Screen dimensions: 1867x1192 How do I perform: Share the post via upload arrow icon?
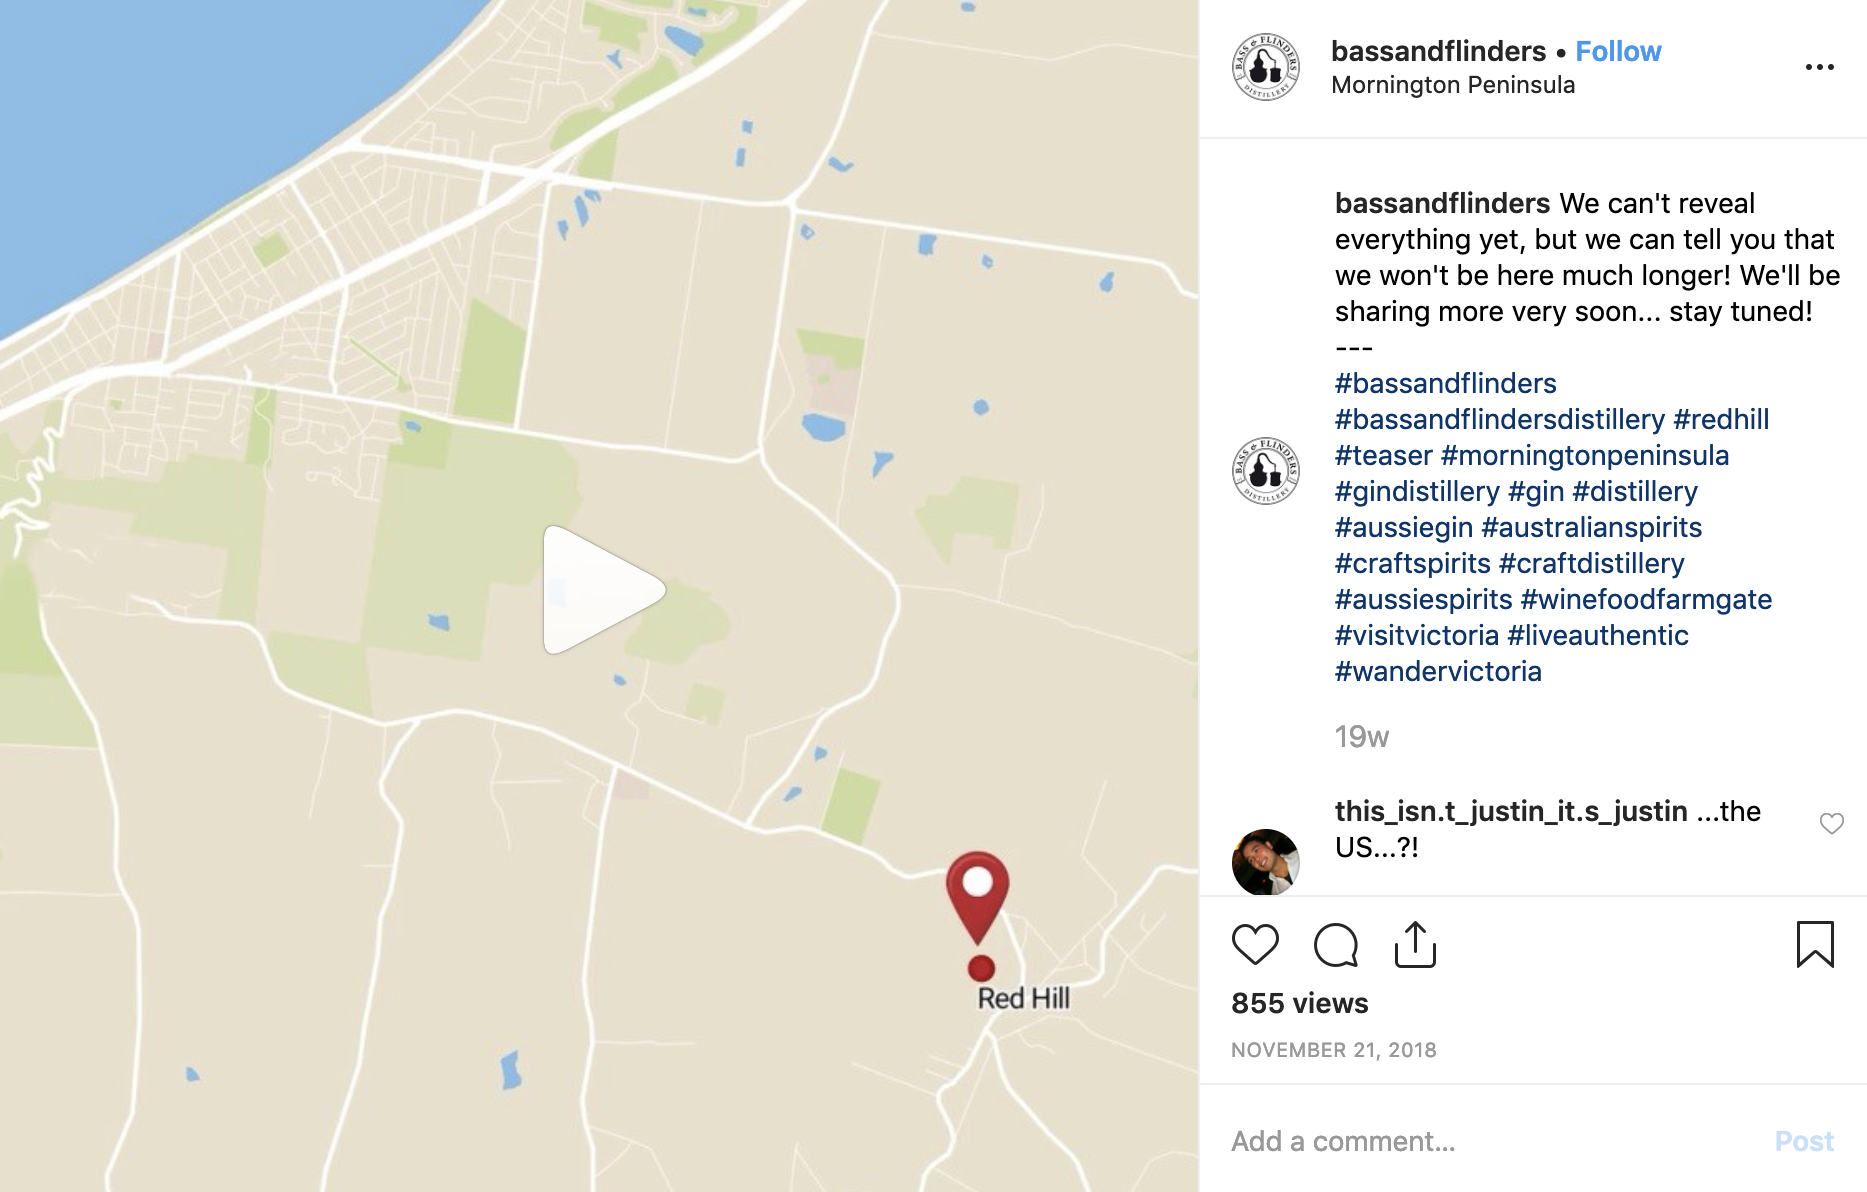(x=1415, y=945)
